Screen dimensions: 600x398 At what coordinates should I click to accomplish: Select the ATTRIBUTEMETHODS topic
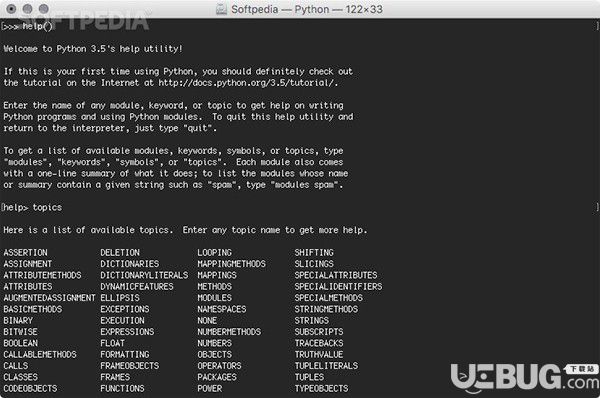42,275
